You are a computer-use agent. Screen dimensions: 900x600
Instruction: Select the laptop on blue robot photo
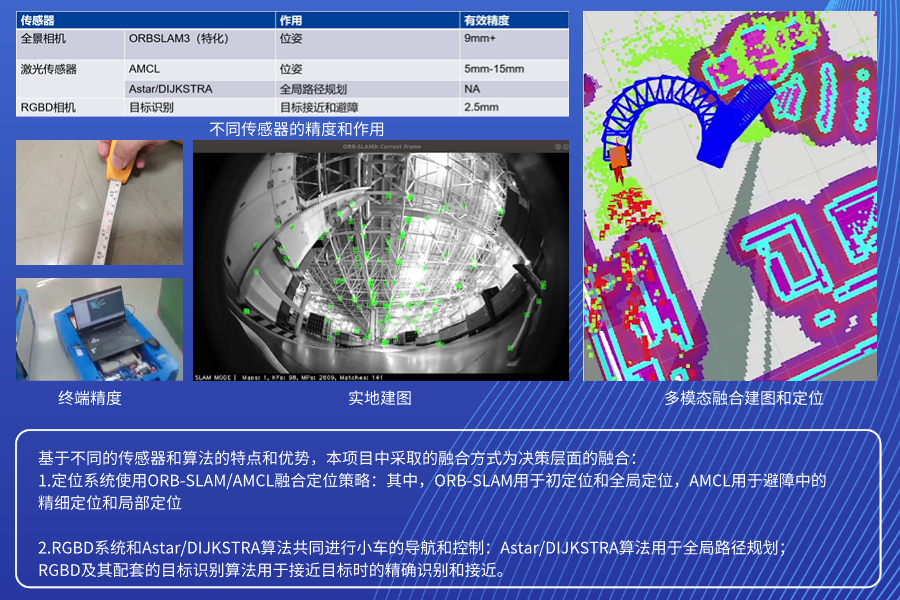[x=99, y=329]
